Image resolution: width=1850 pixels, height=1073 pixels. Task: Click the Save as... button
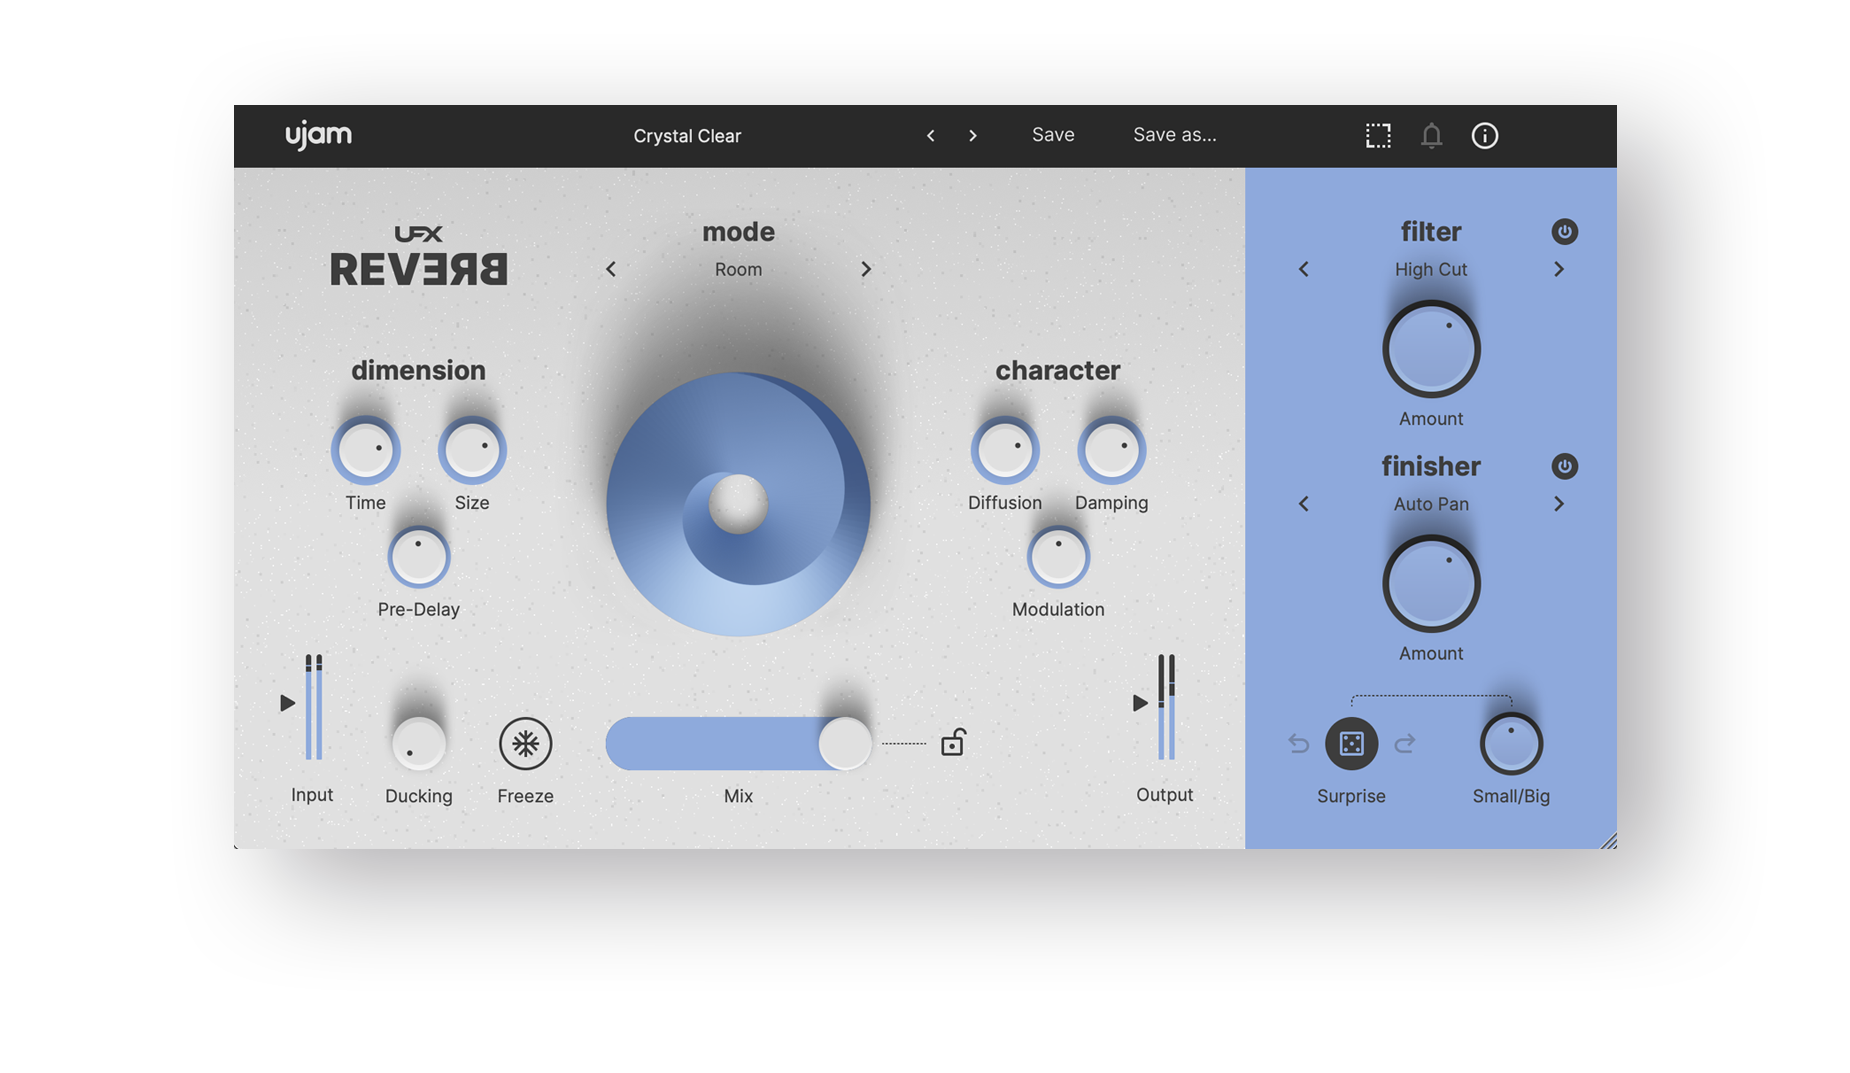pos(1175,135)
